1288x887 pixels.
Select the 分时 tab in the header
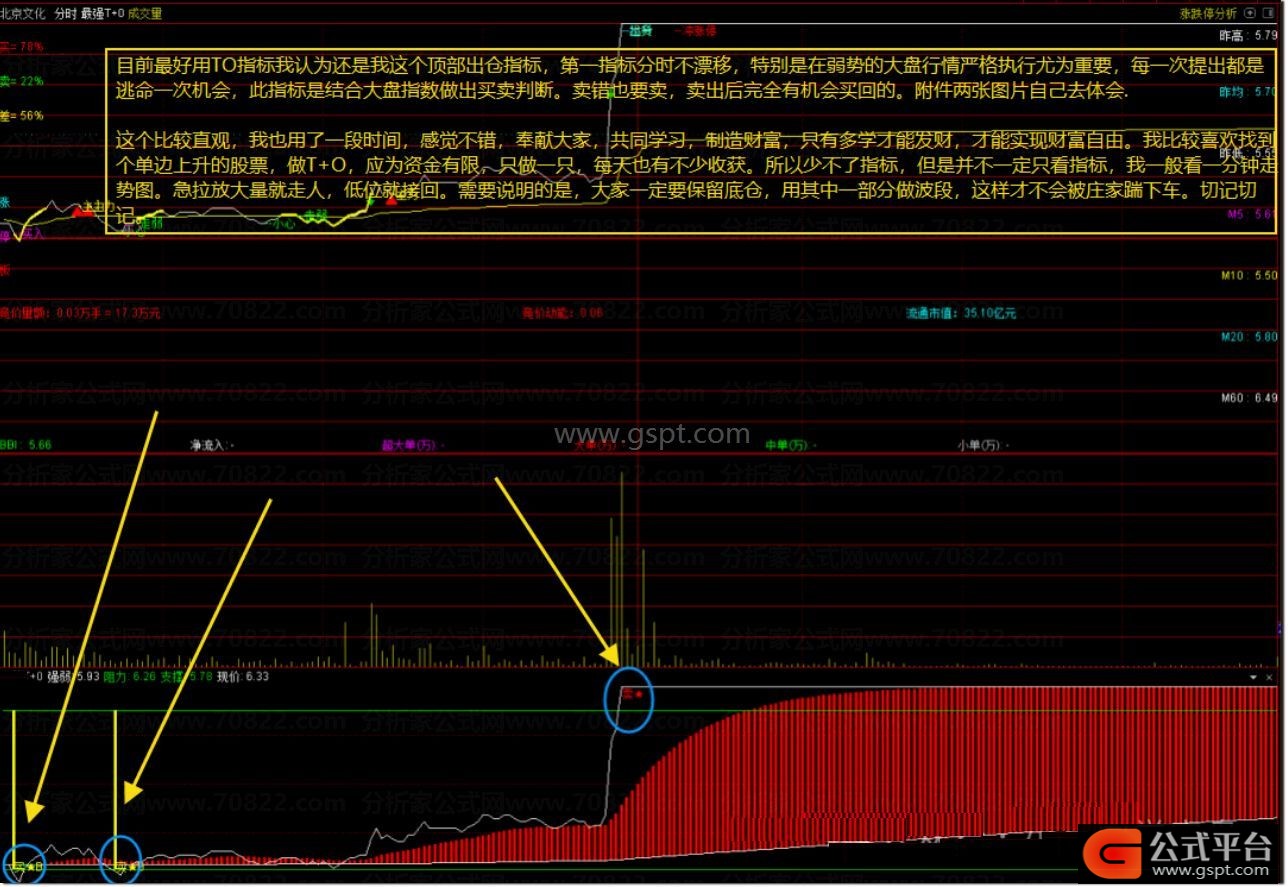[65, 14]
